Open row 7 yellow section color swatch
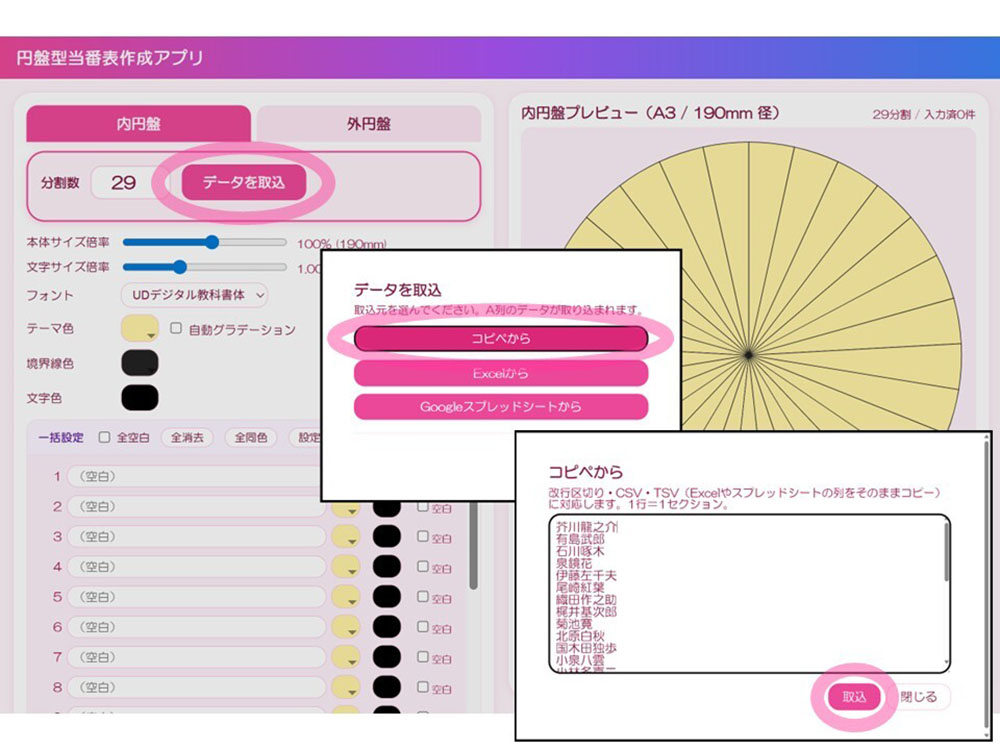1000x750 pixels. (345, 657)
